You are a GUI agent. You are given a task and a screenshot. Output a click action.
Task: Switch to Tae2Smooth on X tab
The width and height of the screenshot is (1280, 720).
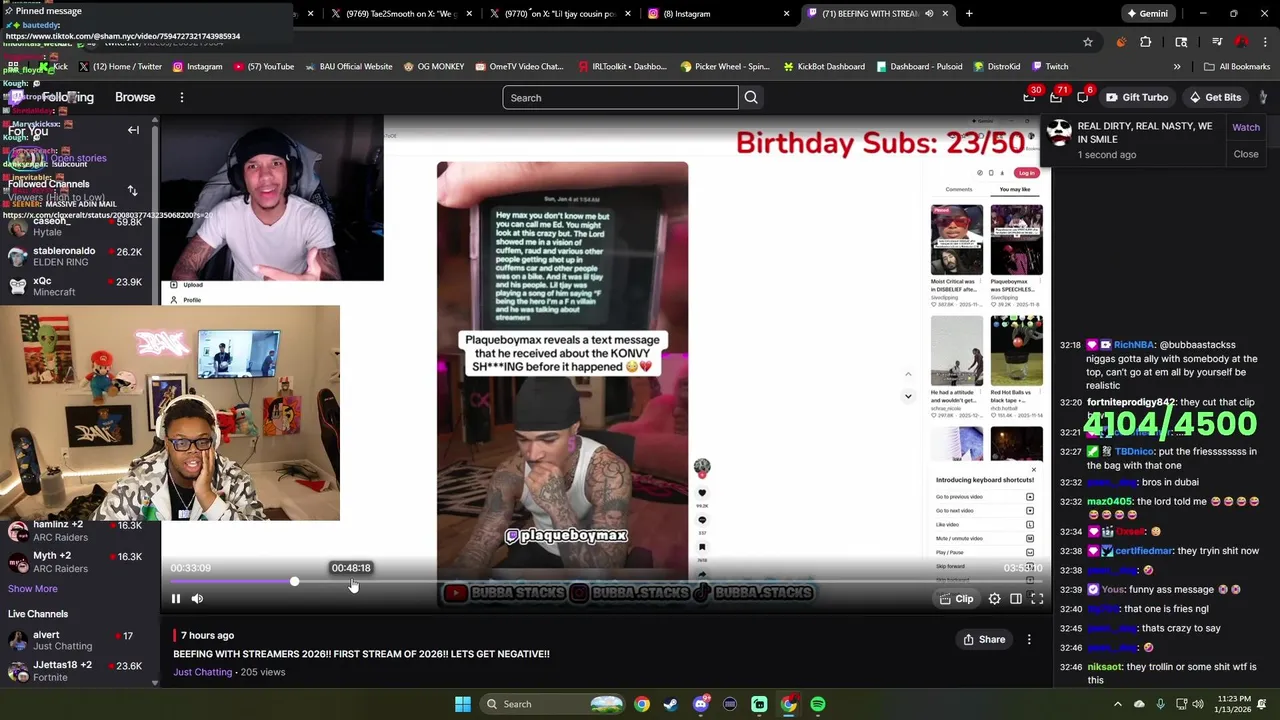coord(400,14)
